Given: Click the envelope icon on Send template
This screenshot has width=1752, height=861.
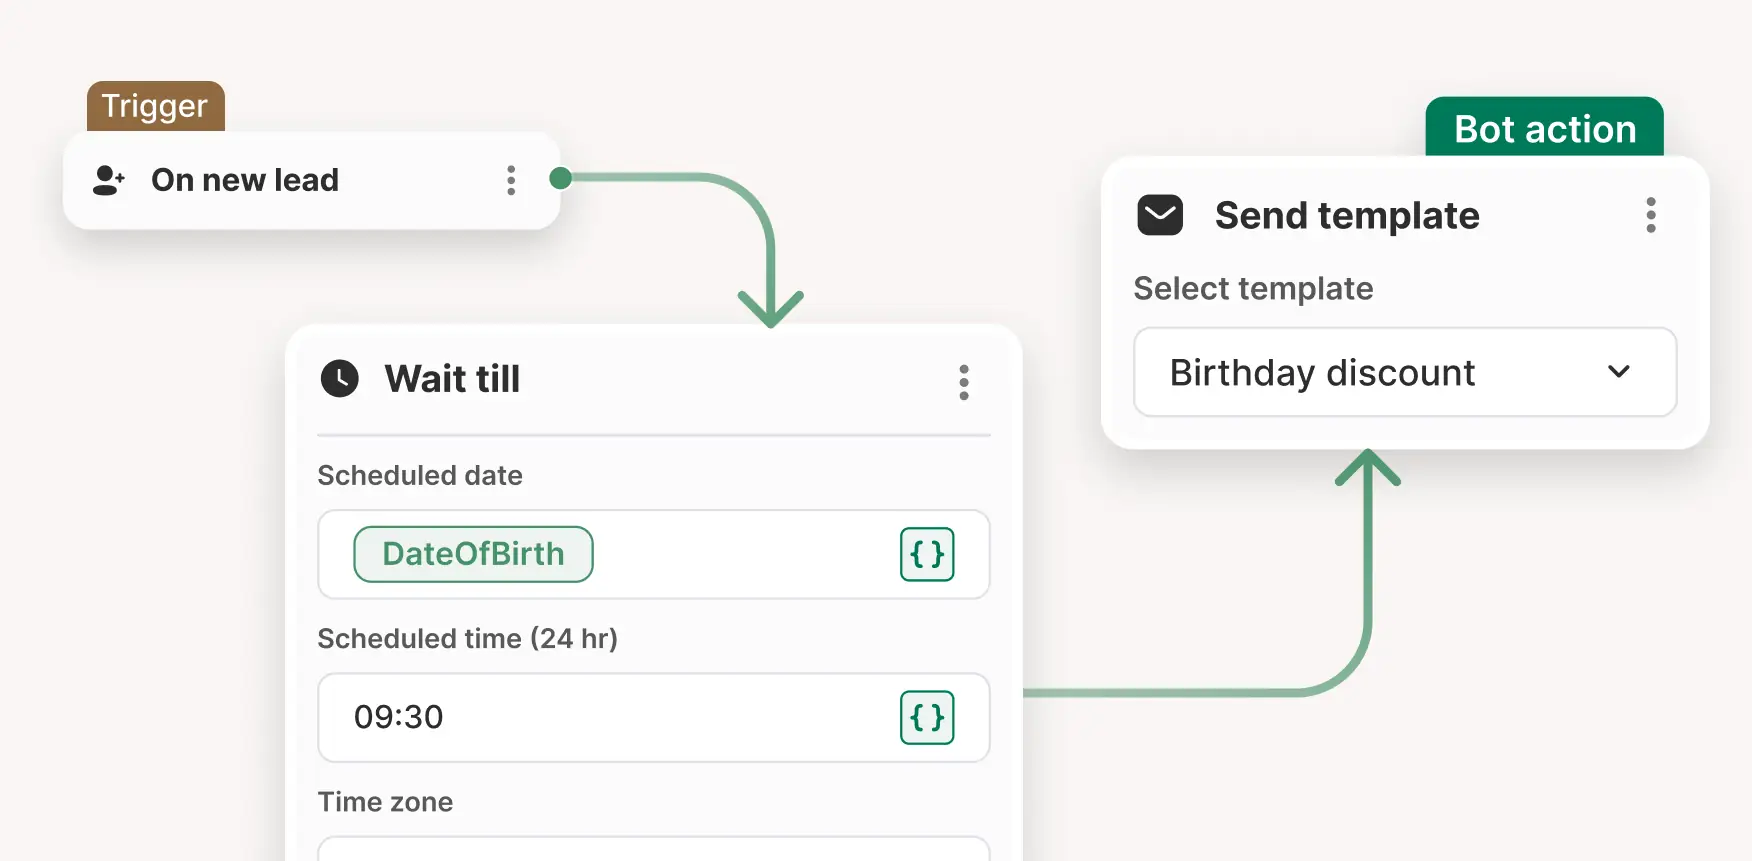Looking at the screenshot, I should 1160,215.
